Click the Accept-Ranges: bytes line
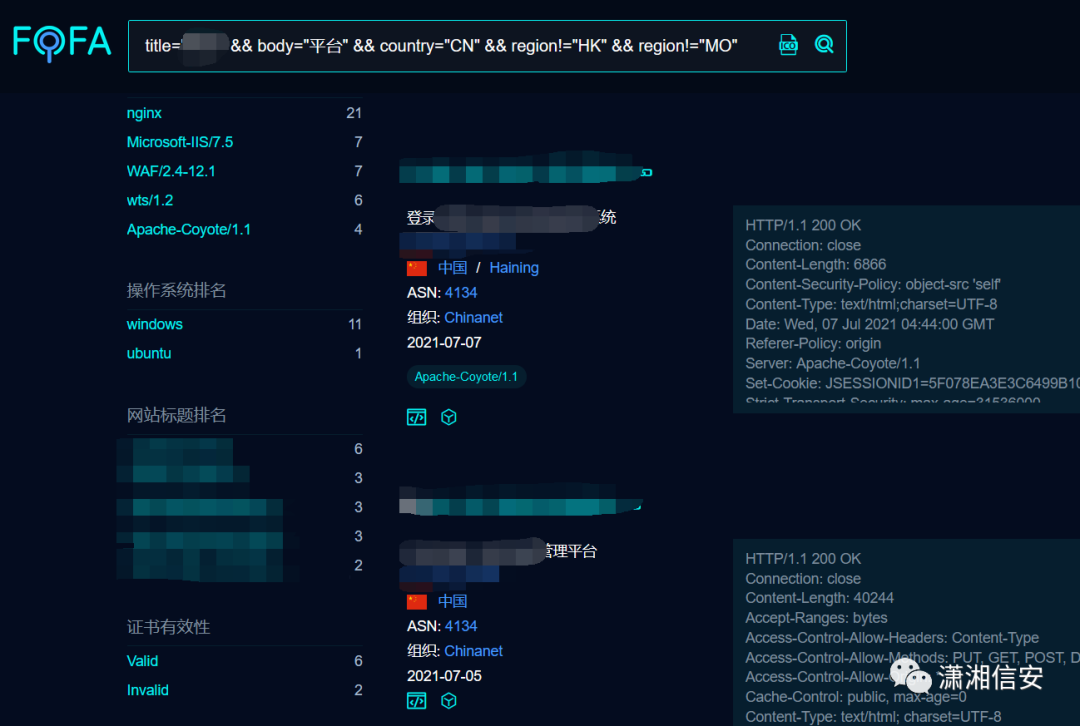The width and height of the screenshot is (1080, 726). [x=816, y=618]
